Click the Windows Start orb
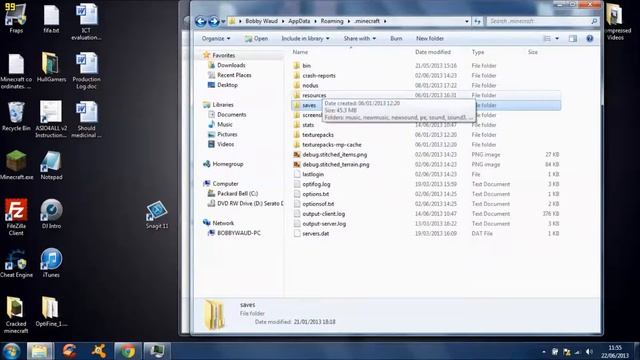 [11, 351]
